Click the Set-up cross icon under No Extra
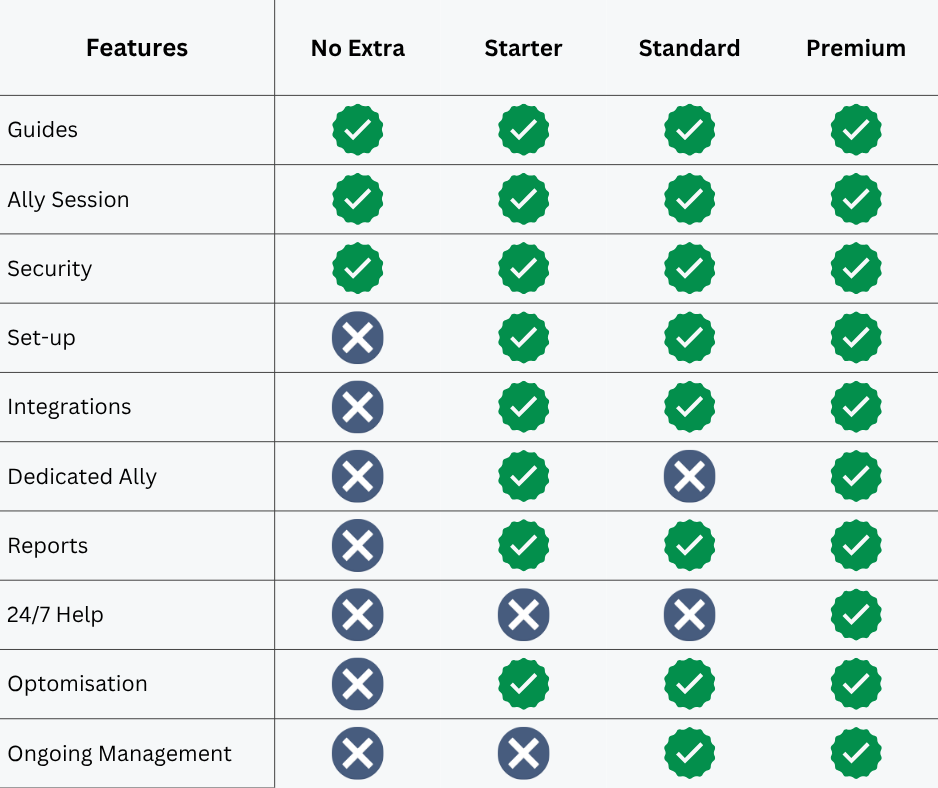Screen dimensions: 938x788 click(x=358, y=337)
